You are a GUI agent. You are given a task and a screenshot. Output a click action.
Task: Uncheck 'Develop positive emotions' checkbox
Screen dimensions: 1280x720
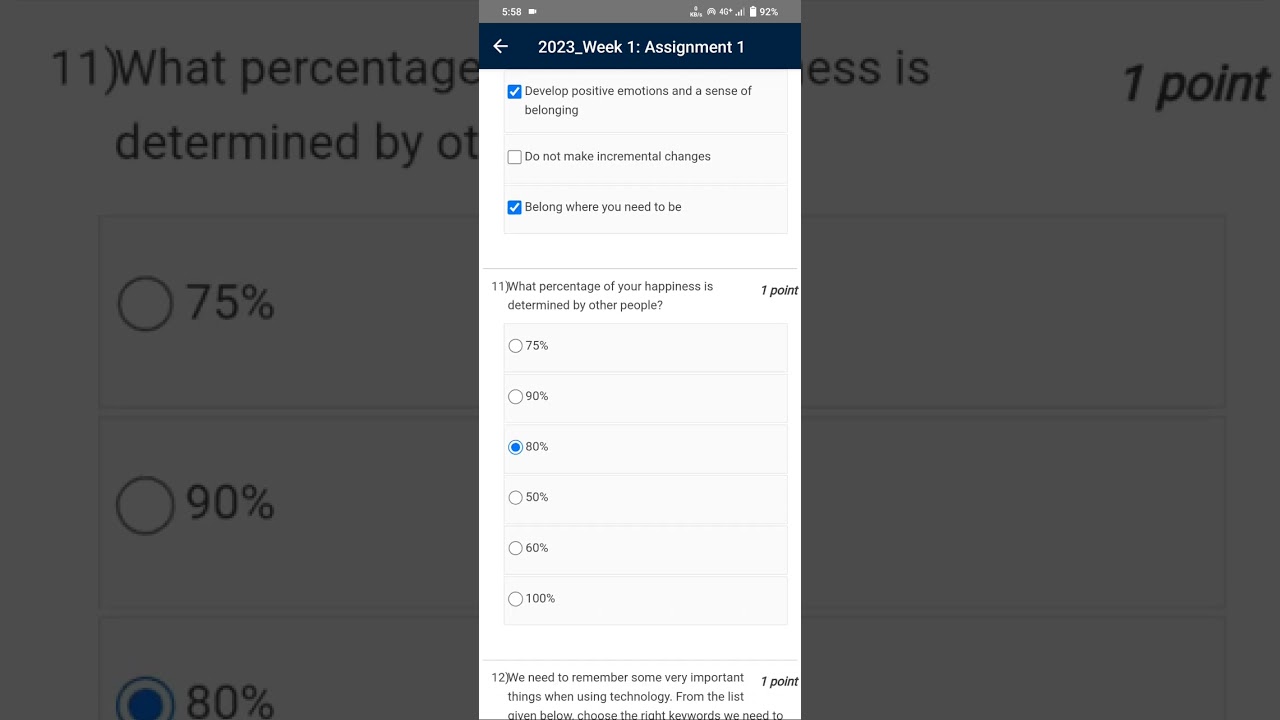tap(515, 92)
